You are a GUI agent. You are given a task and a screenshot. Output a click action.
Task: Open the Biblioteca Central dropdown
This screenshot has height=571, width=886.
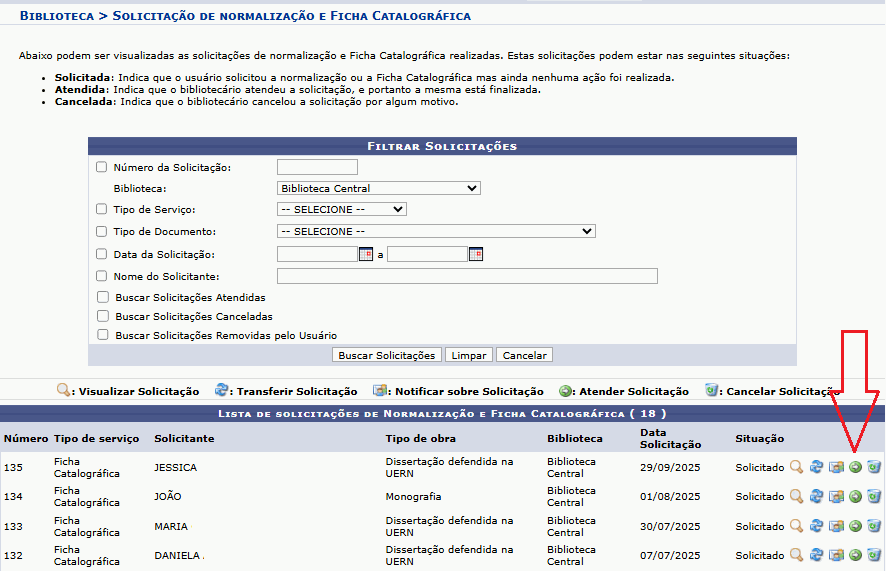click(x=378, y=188)
